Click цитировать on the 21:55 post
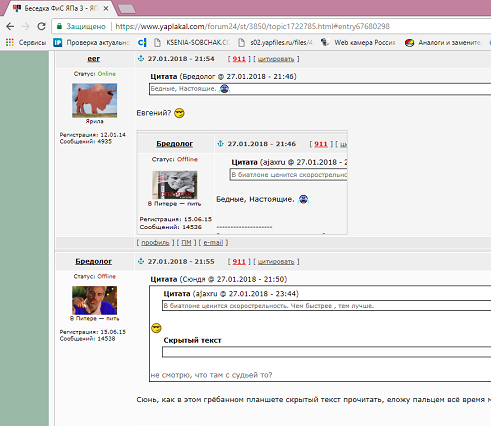The width and height of the screenshot is (491, 426). [x=276, y=262]
